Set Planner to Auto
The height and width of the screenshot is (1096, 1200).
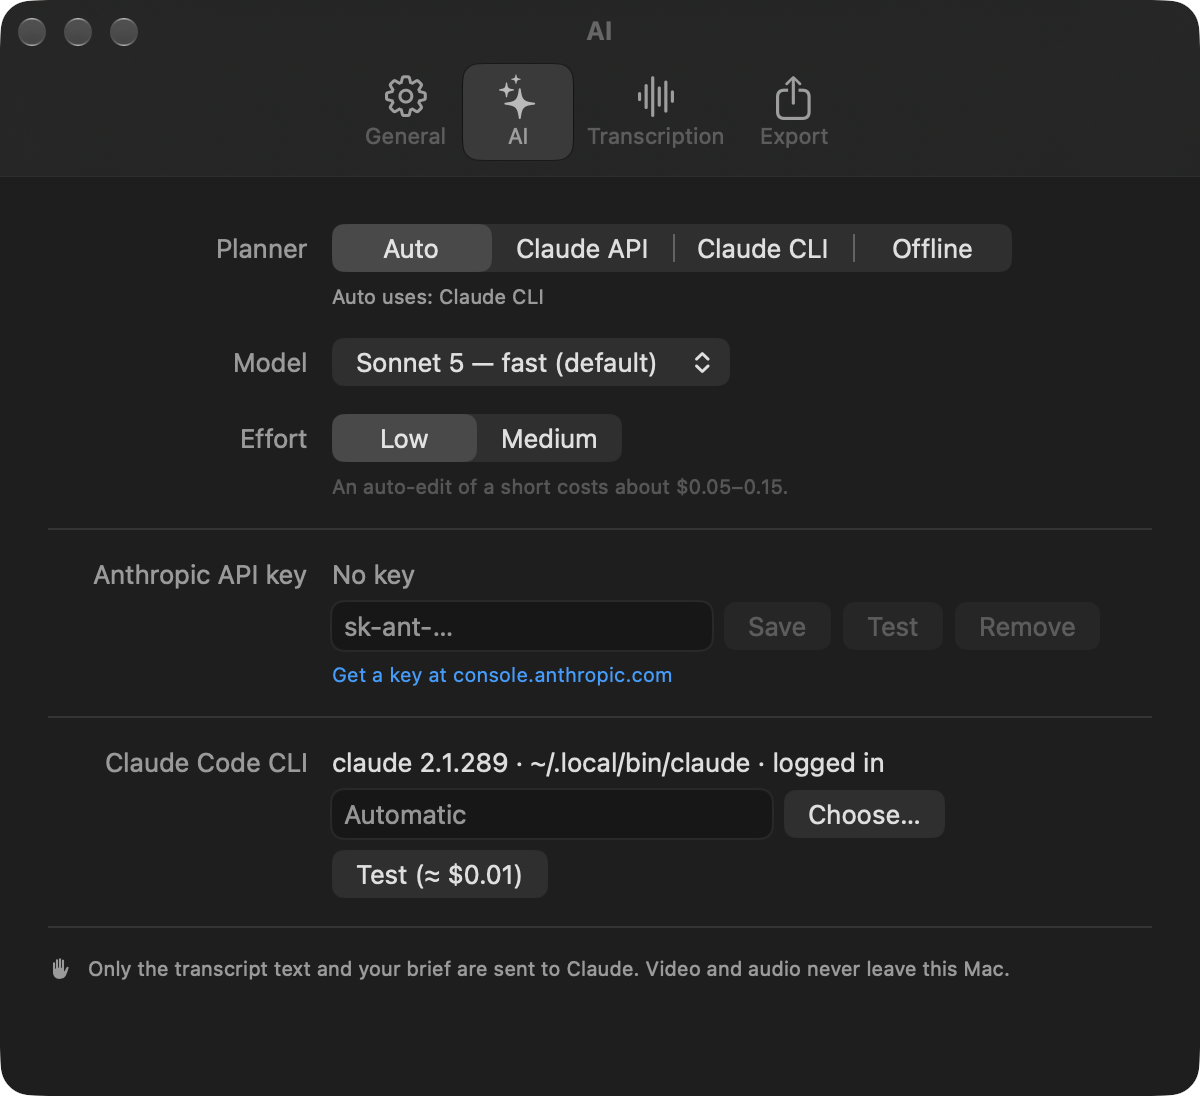point(411,249)
